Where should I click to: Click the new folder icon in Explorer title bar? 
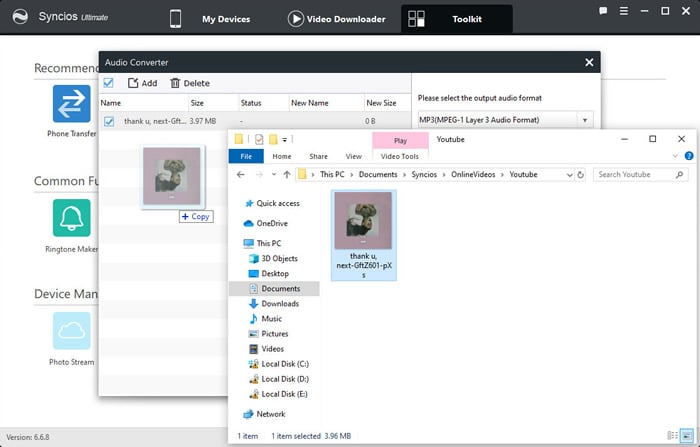pyautogui.click(x=273, y=139)
